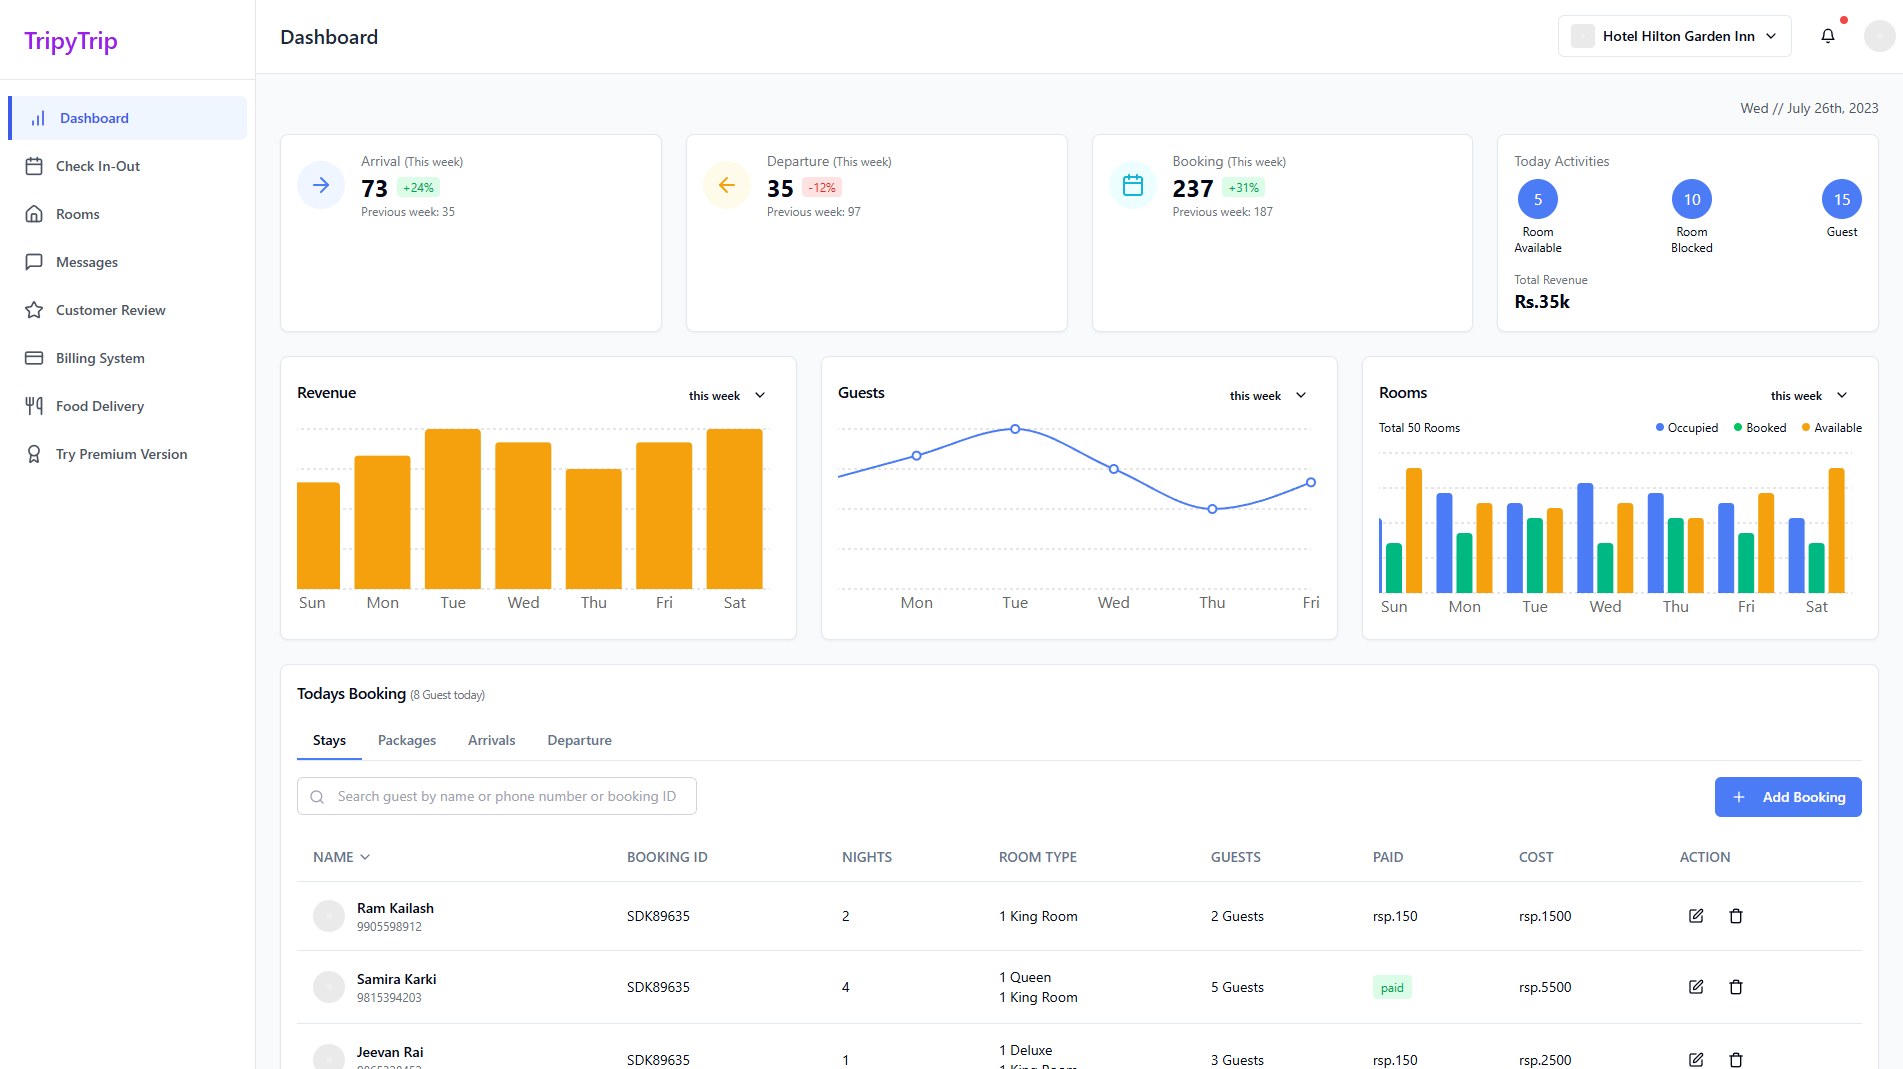This screenshot has height=1069, width=1903.
Task: Click the Saturday bar in Revenue chart
Action: click(x=734, y=509)
